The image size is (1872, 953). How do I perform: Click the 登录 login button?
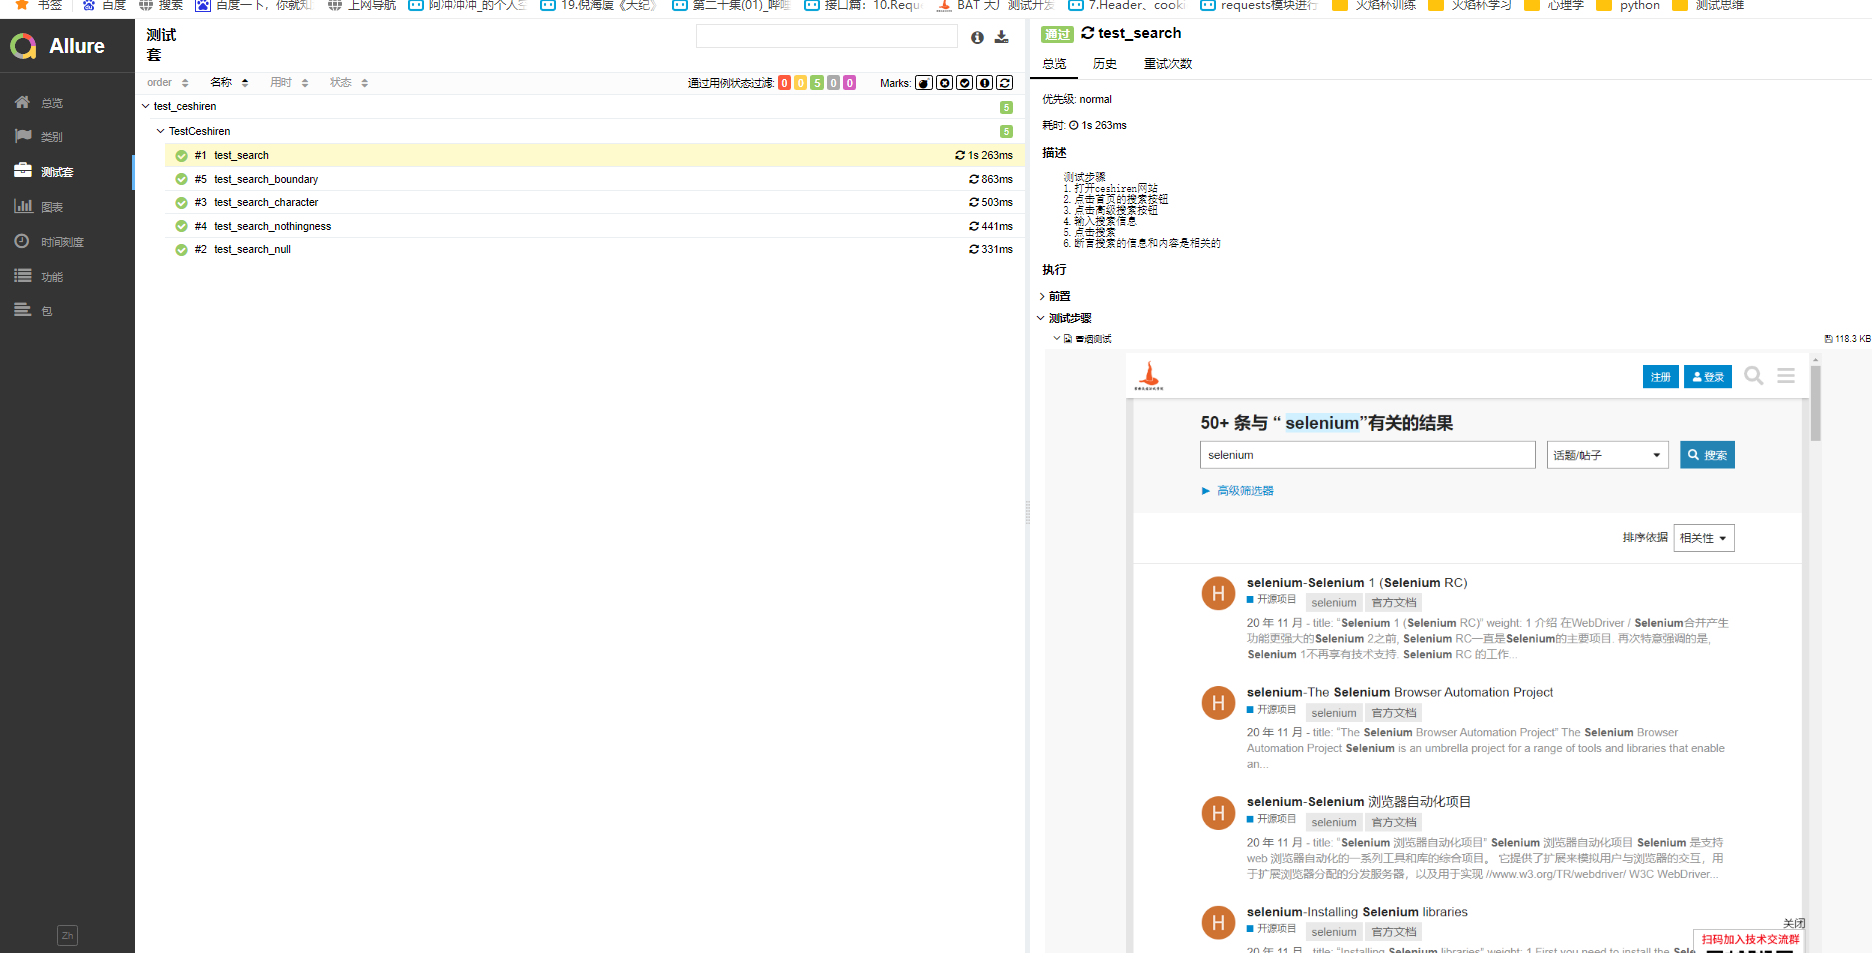pyautogui.click(x=1708, y=377)
